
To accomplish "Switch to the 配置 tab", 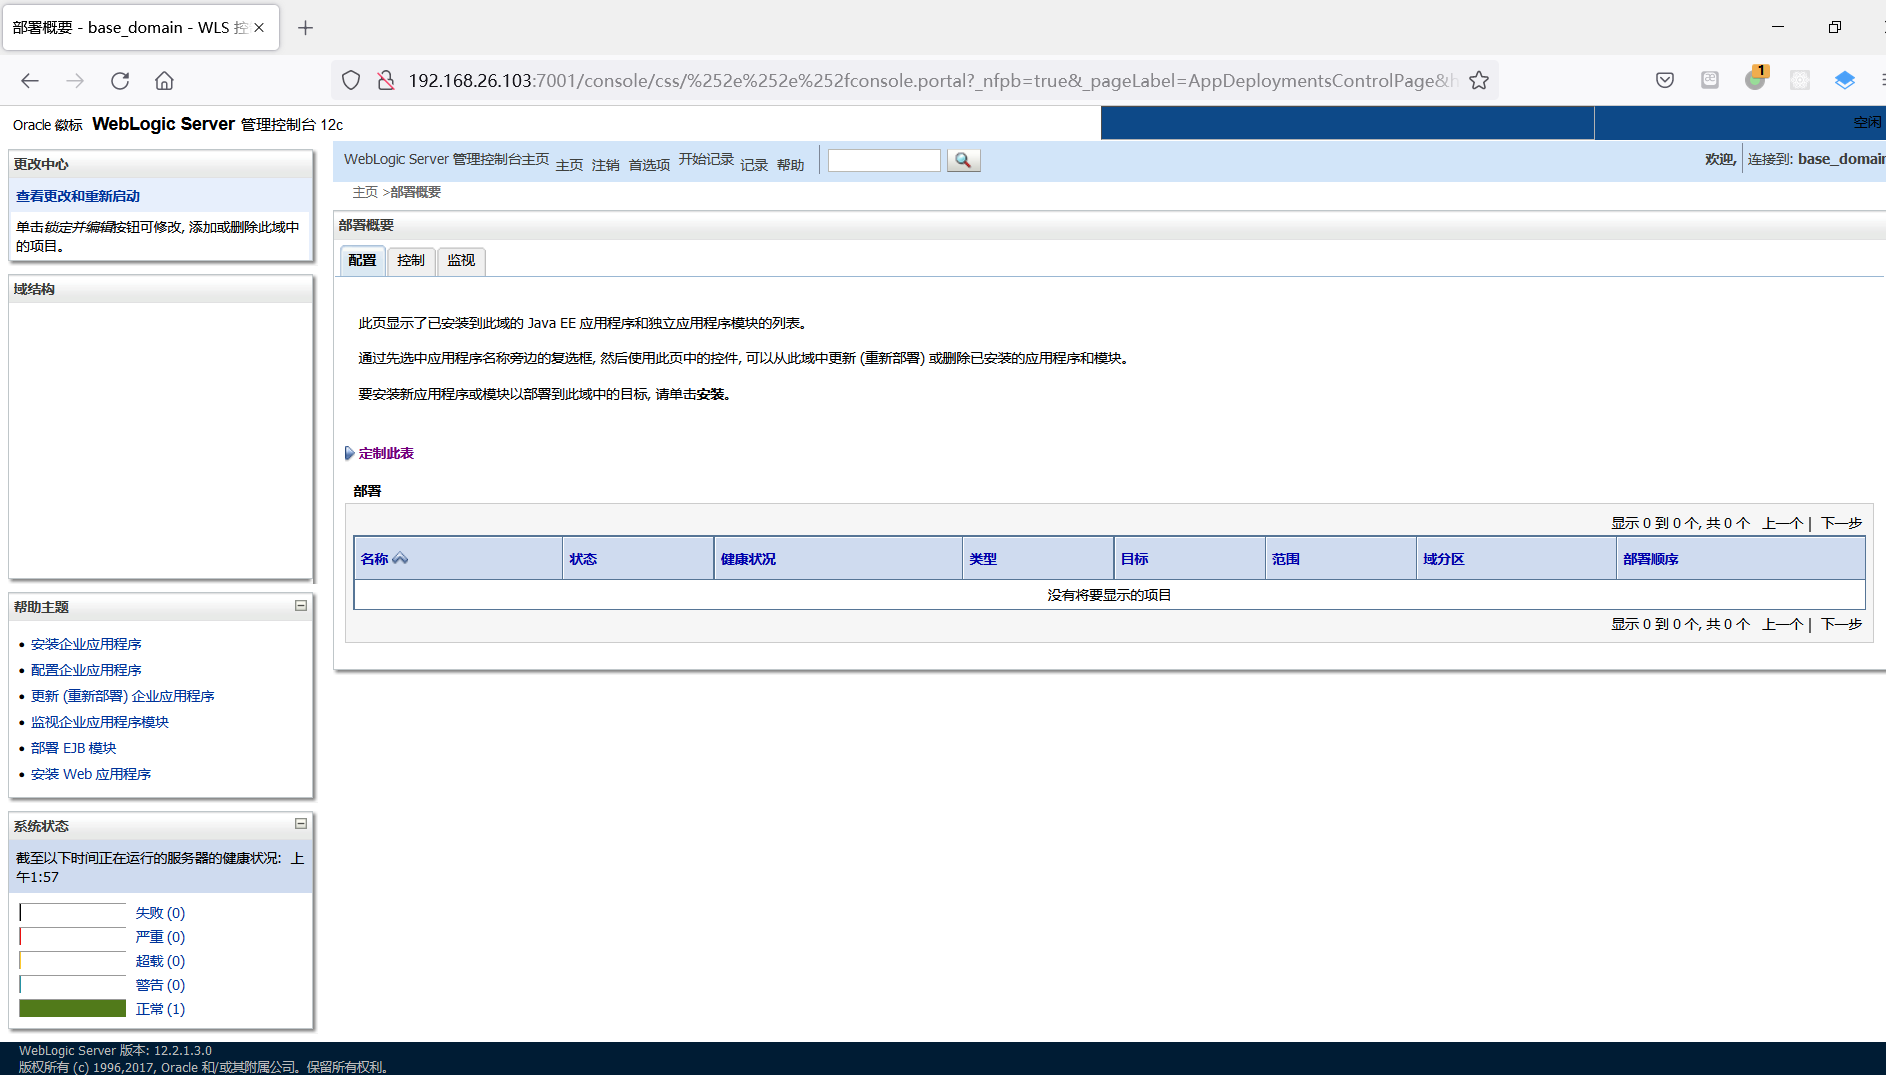I will tap(362, 261).
